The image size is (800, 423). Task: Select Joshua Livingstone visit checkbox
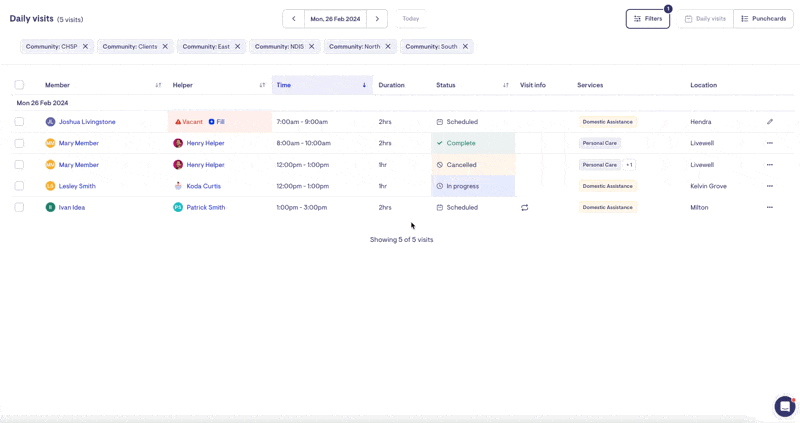click(19, 122)
